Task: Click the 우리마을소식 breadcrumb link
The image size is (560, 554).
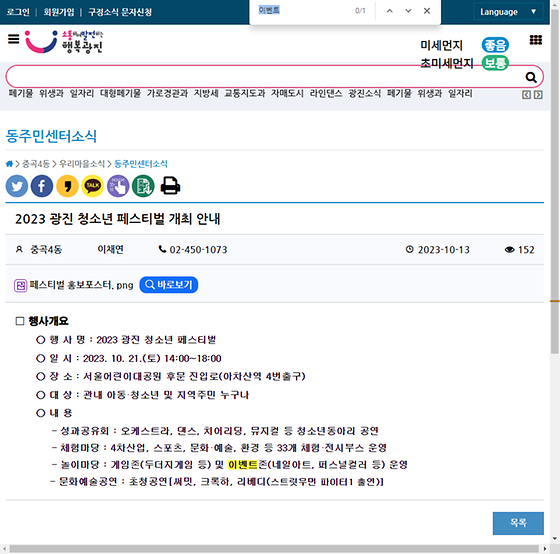Action: tap(82, 164)
